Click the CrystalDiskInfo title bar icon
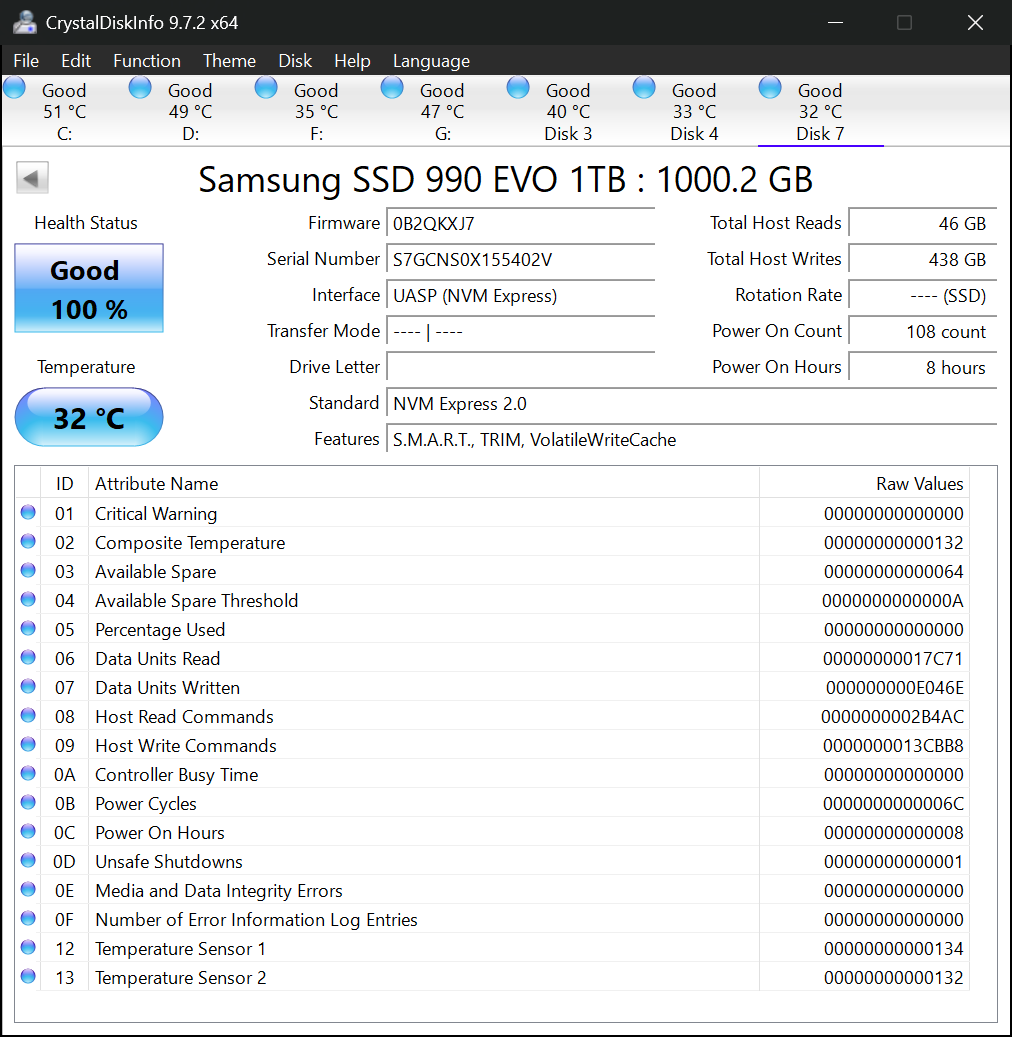The image size is (1012, 1037). point(24,21)
